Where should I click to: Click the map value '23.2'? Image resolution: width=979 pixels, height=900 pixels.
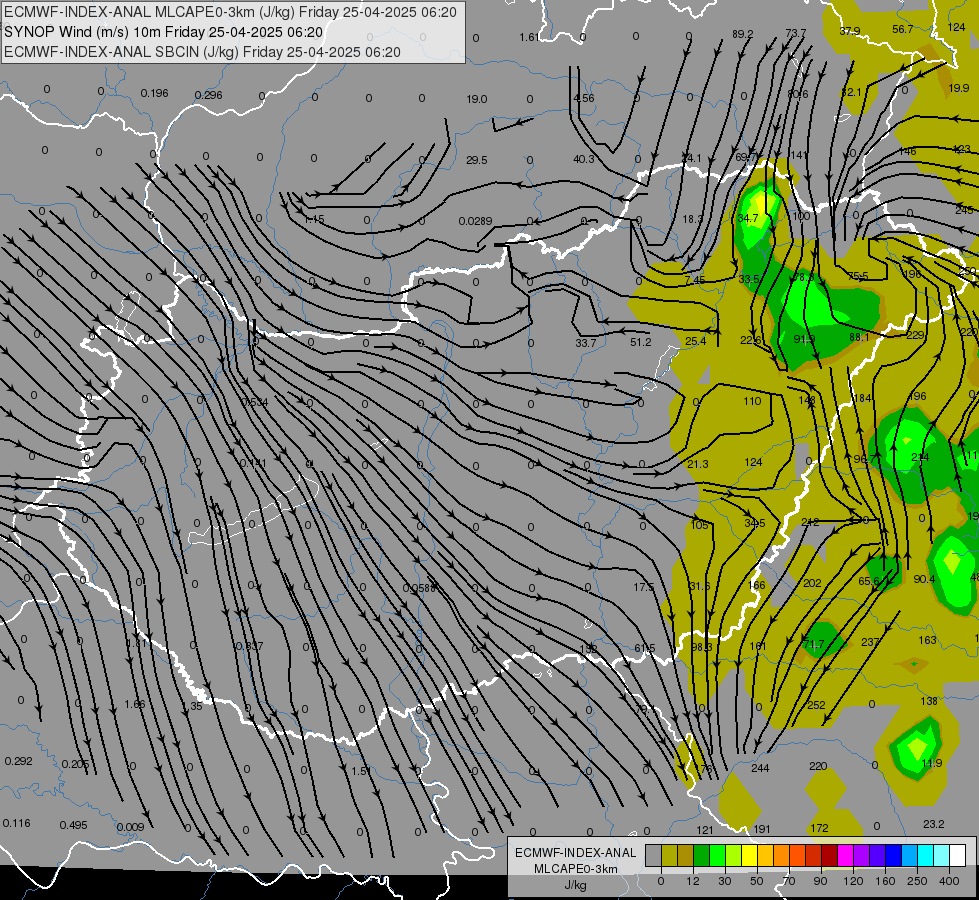(x=933, y=824)
